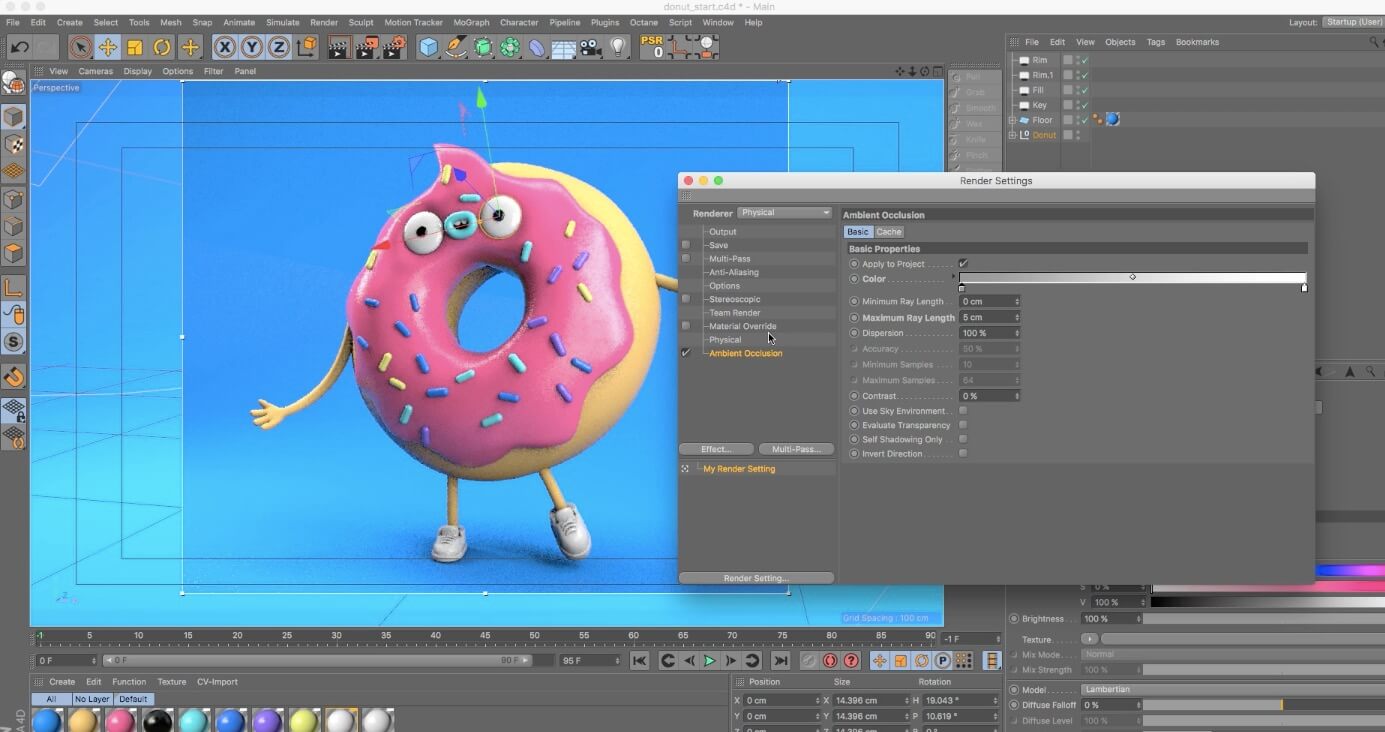Open the Layout dropdown showing Startup (User)
This screenshot has height=732, width=1385.
1352,22
